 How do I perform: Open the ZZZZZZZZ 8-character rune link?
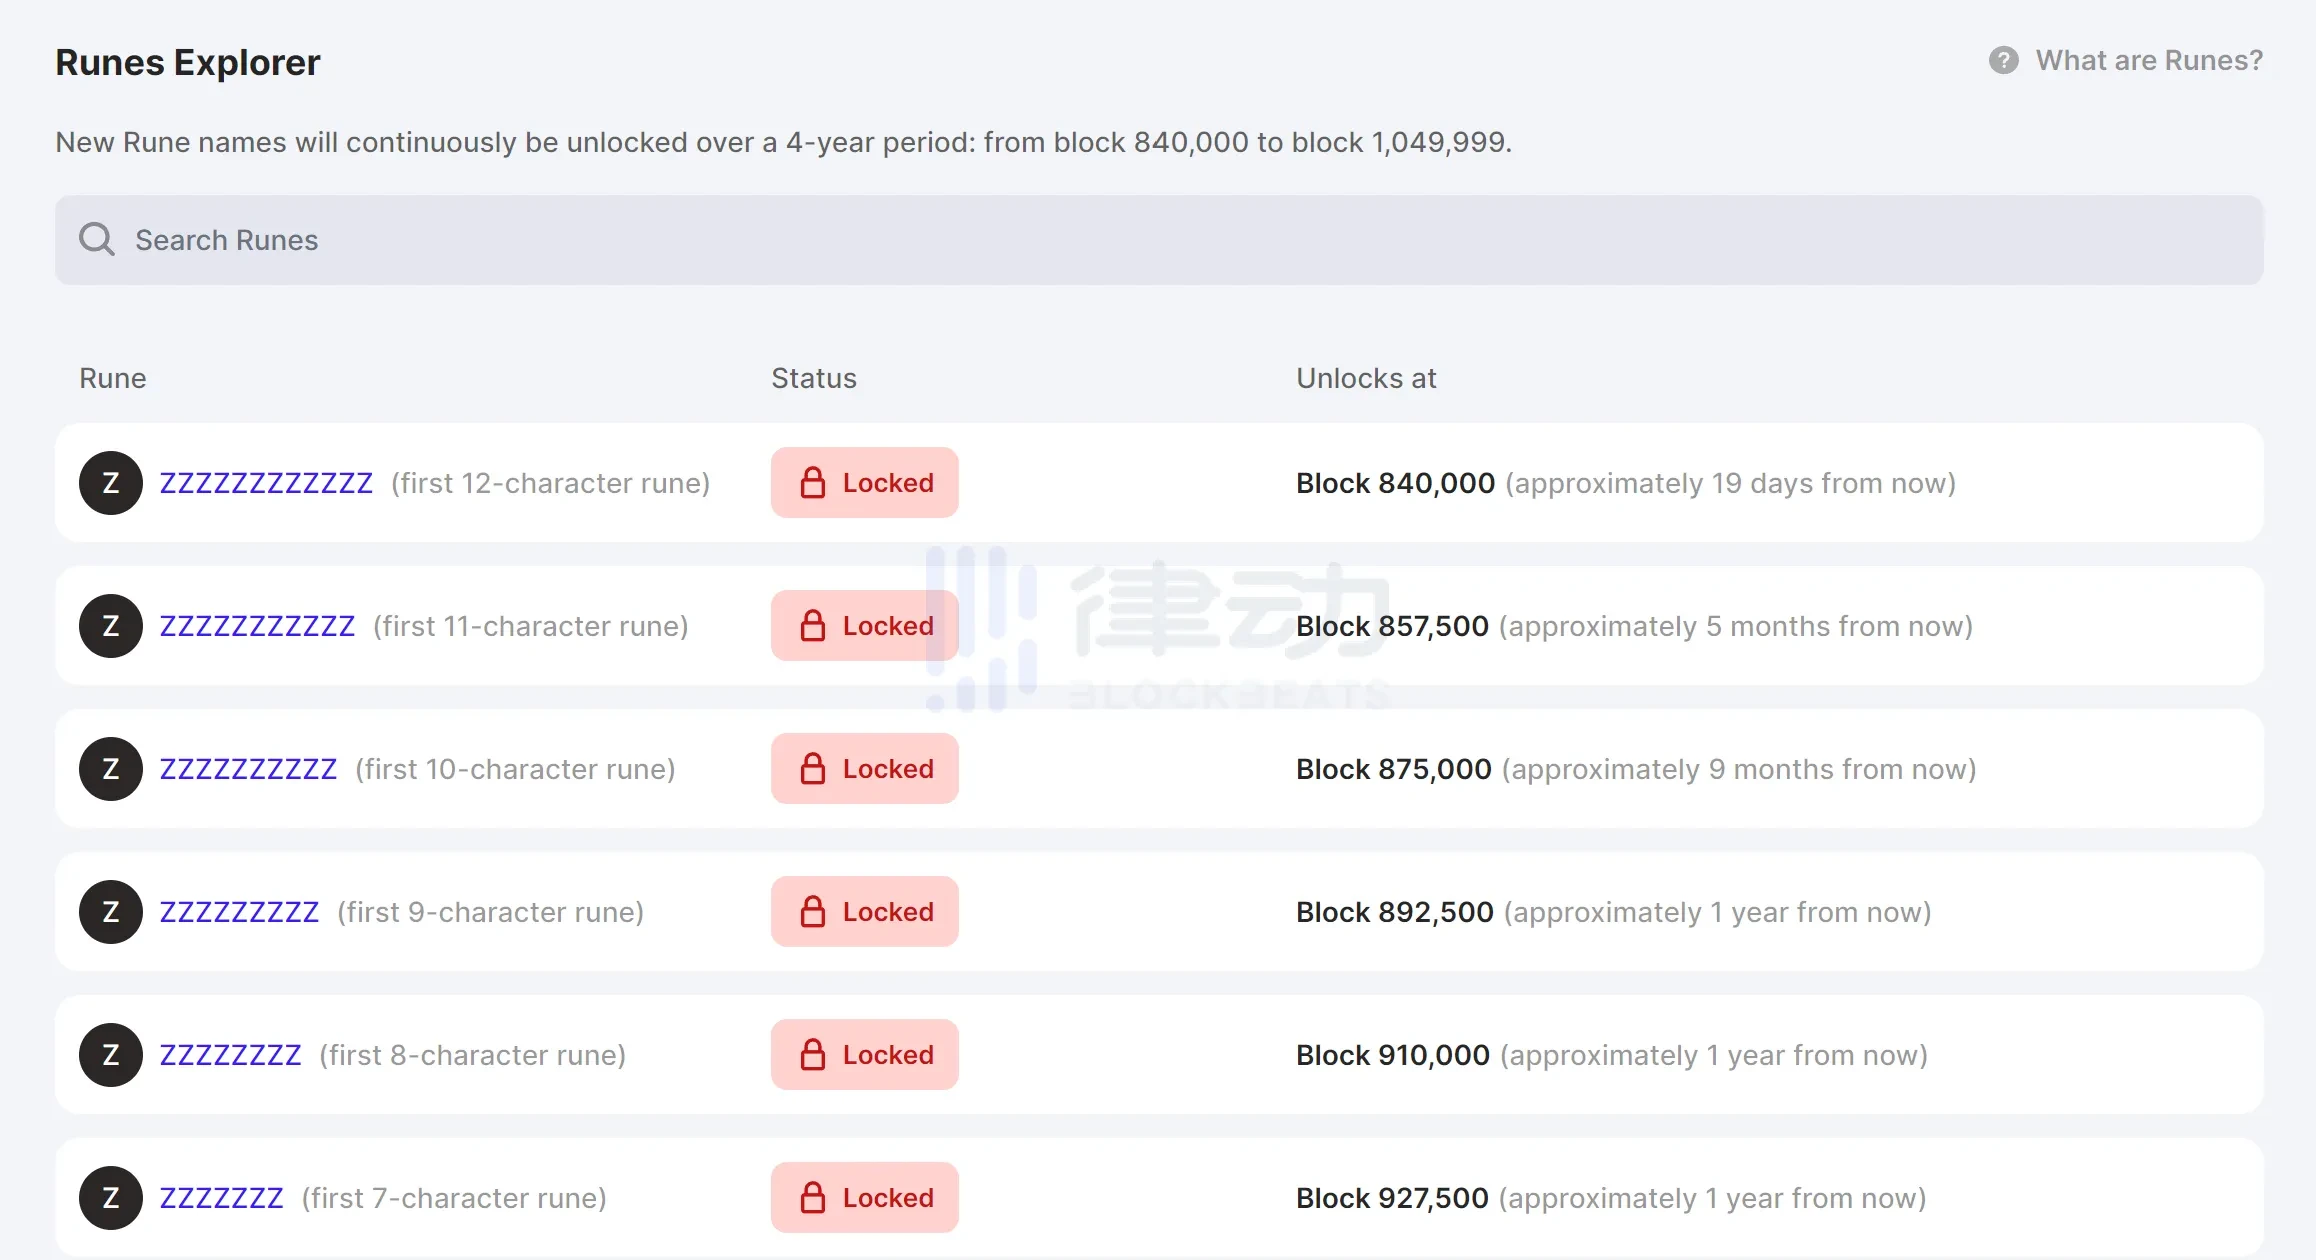(230, 1055)
